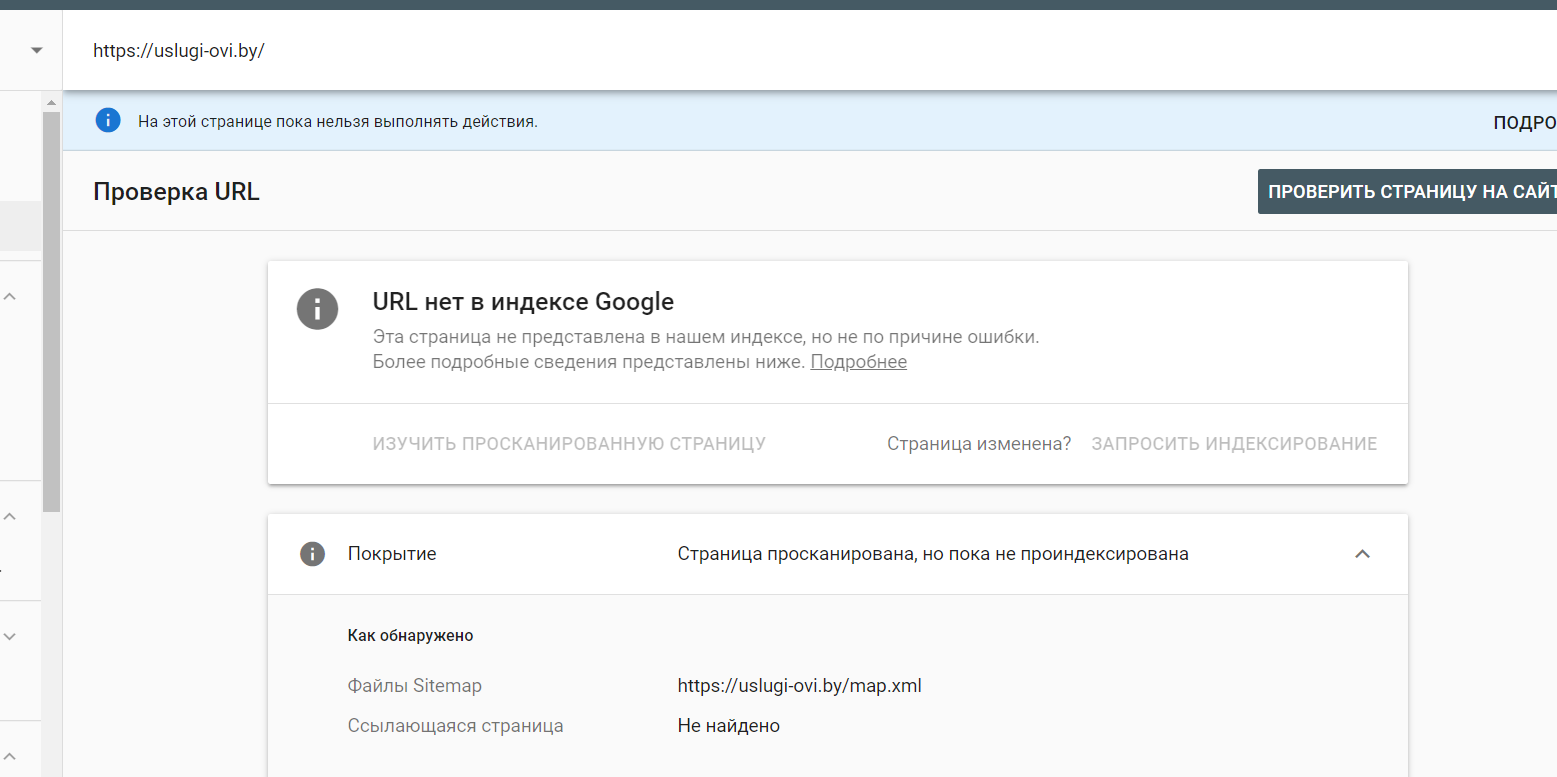This screenshot has height=777, width=1557.
Task: Collapse the second sidebar section chevron
Action: click(10, 517)
